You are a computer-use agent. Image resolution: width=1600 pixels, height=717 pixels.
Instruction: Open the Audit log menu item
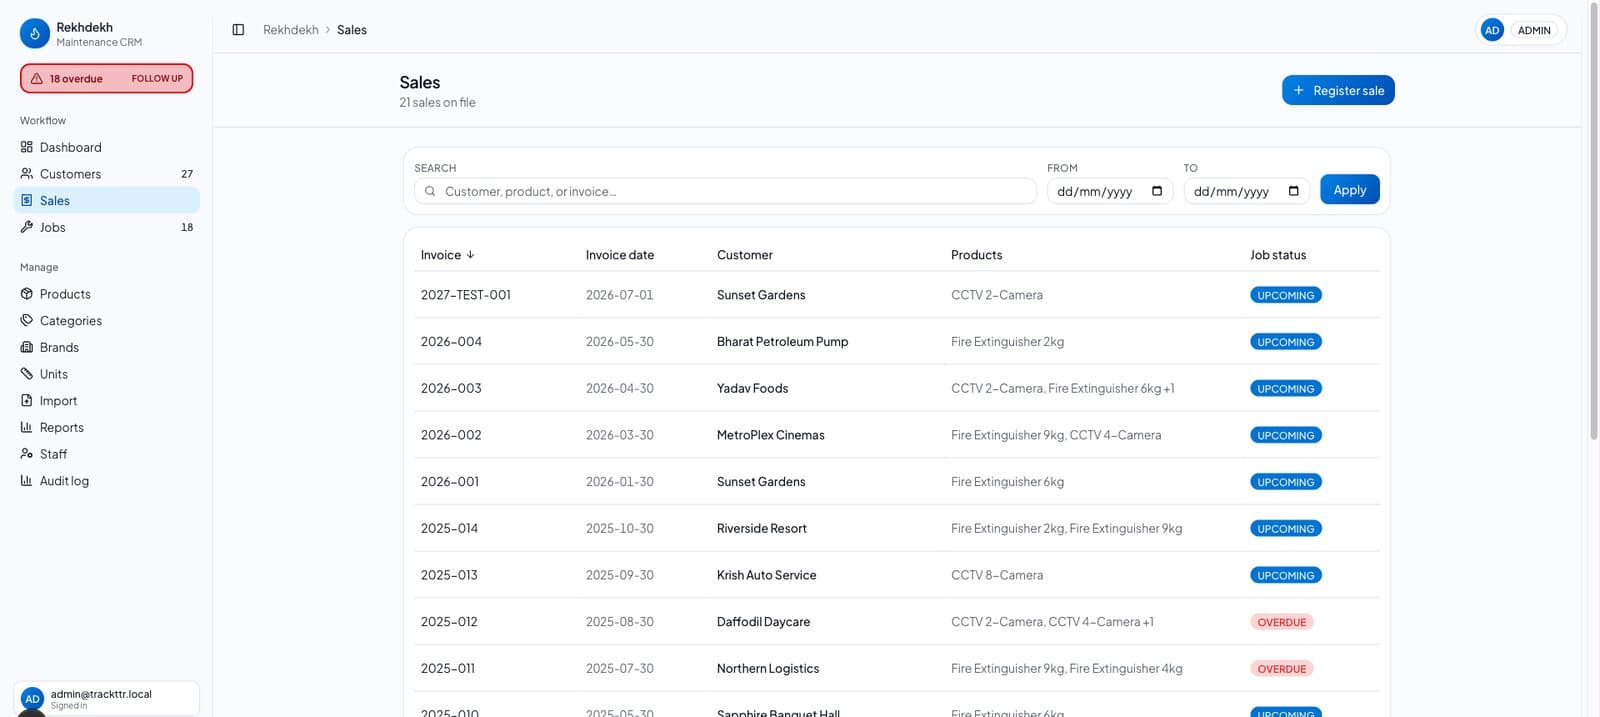pos(107,481)
